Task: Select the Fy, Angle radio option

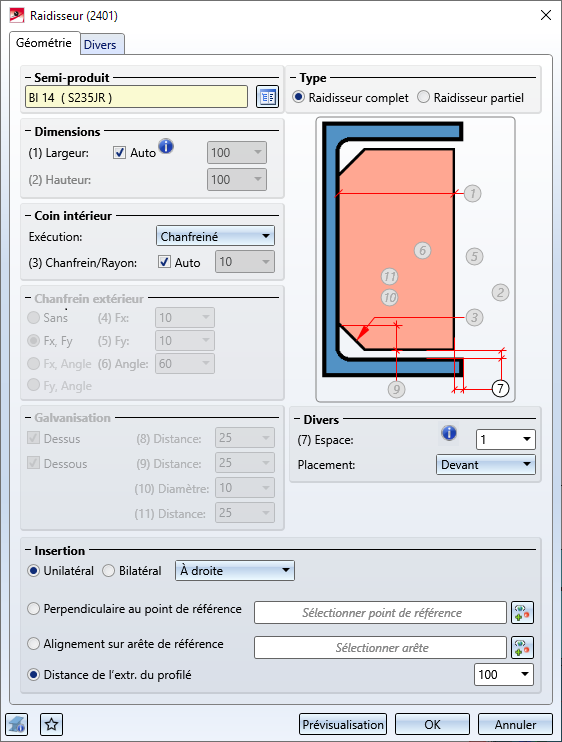Action: [x=33, y=385]
